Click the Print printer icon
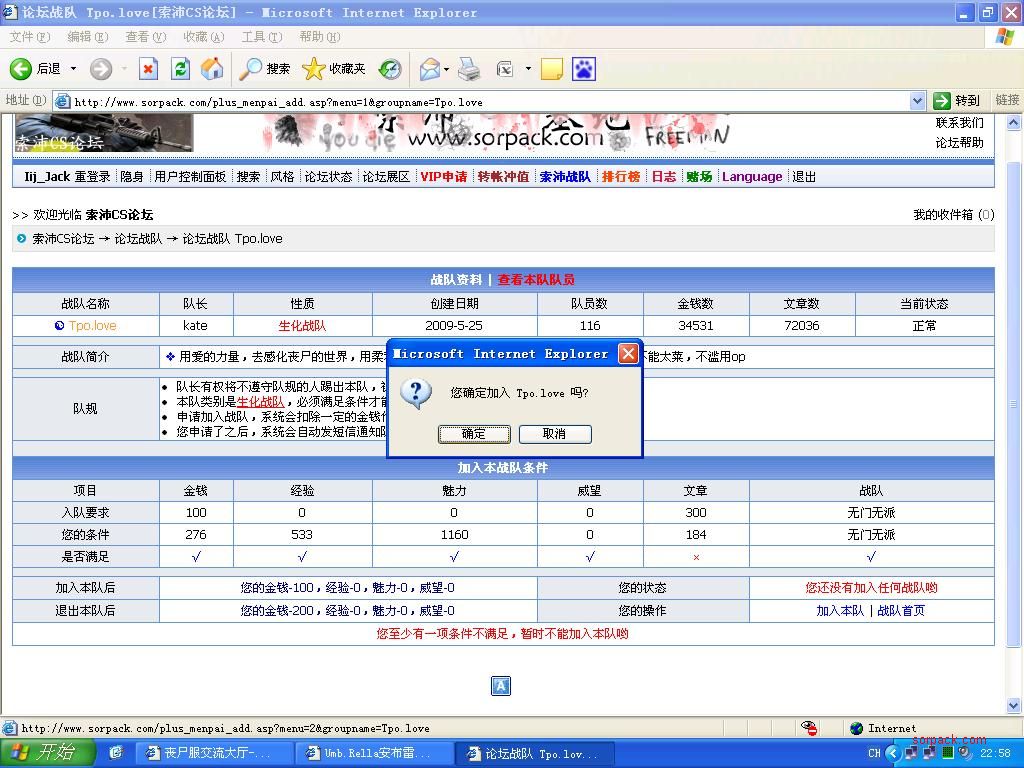1024x768 pixels. (x=469, y=69)
